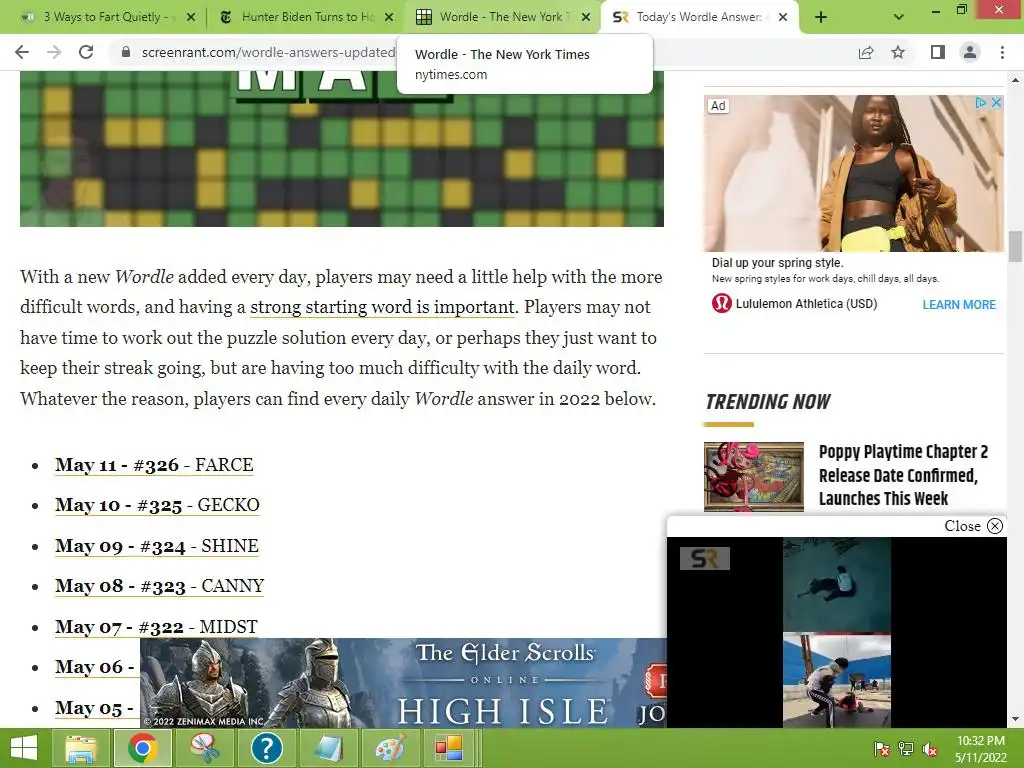
Task: Click LEARN MORE in Lululemon ad
Action: [959, 304]
